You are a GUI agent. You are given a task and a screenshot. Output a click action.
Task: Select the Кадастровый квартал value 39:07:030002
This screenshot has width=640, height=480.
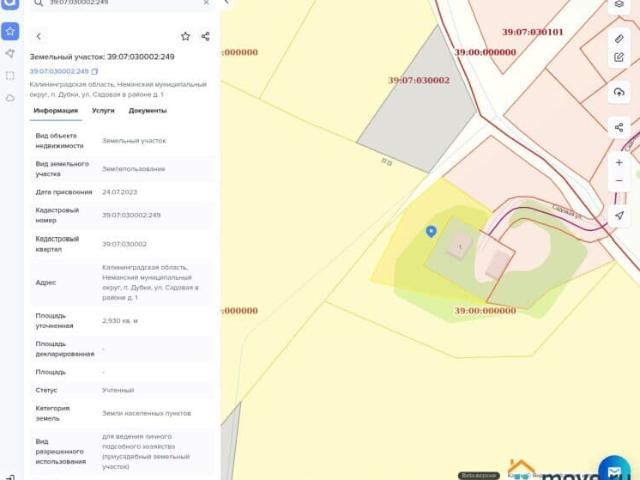(x=124, y=244)
